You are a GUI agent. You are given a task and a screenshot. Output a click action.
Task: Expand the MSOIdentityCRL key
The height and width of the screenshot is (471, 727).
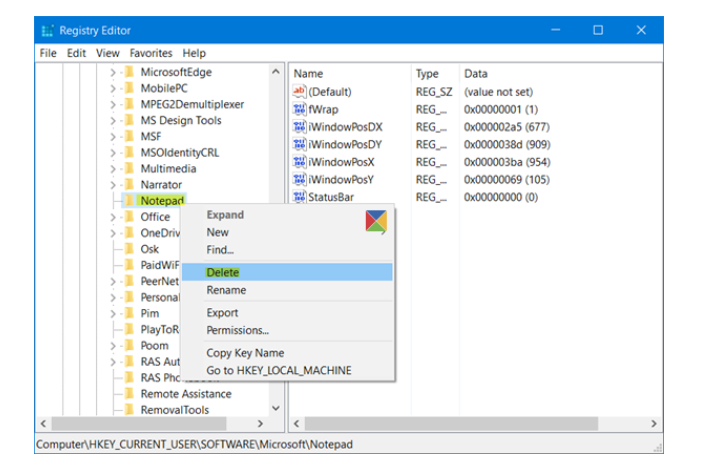pyautogui.click(x=113, y=153)
